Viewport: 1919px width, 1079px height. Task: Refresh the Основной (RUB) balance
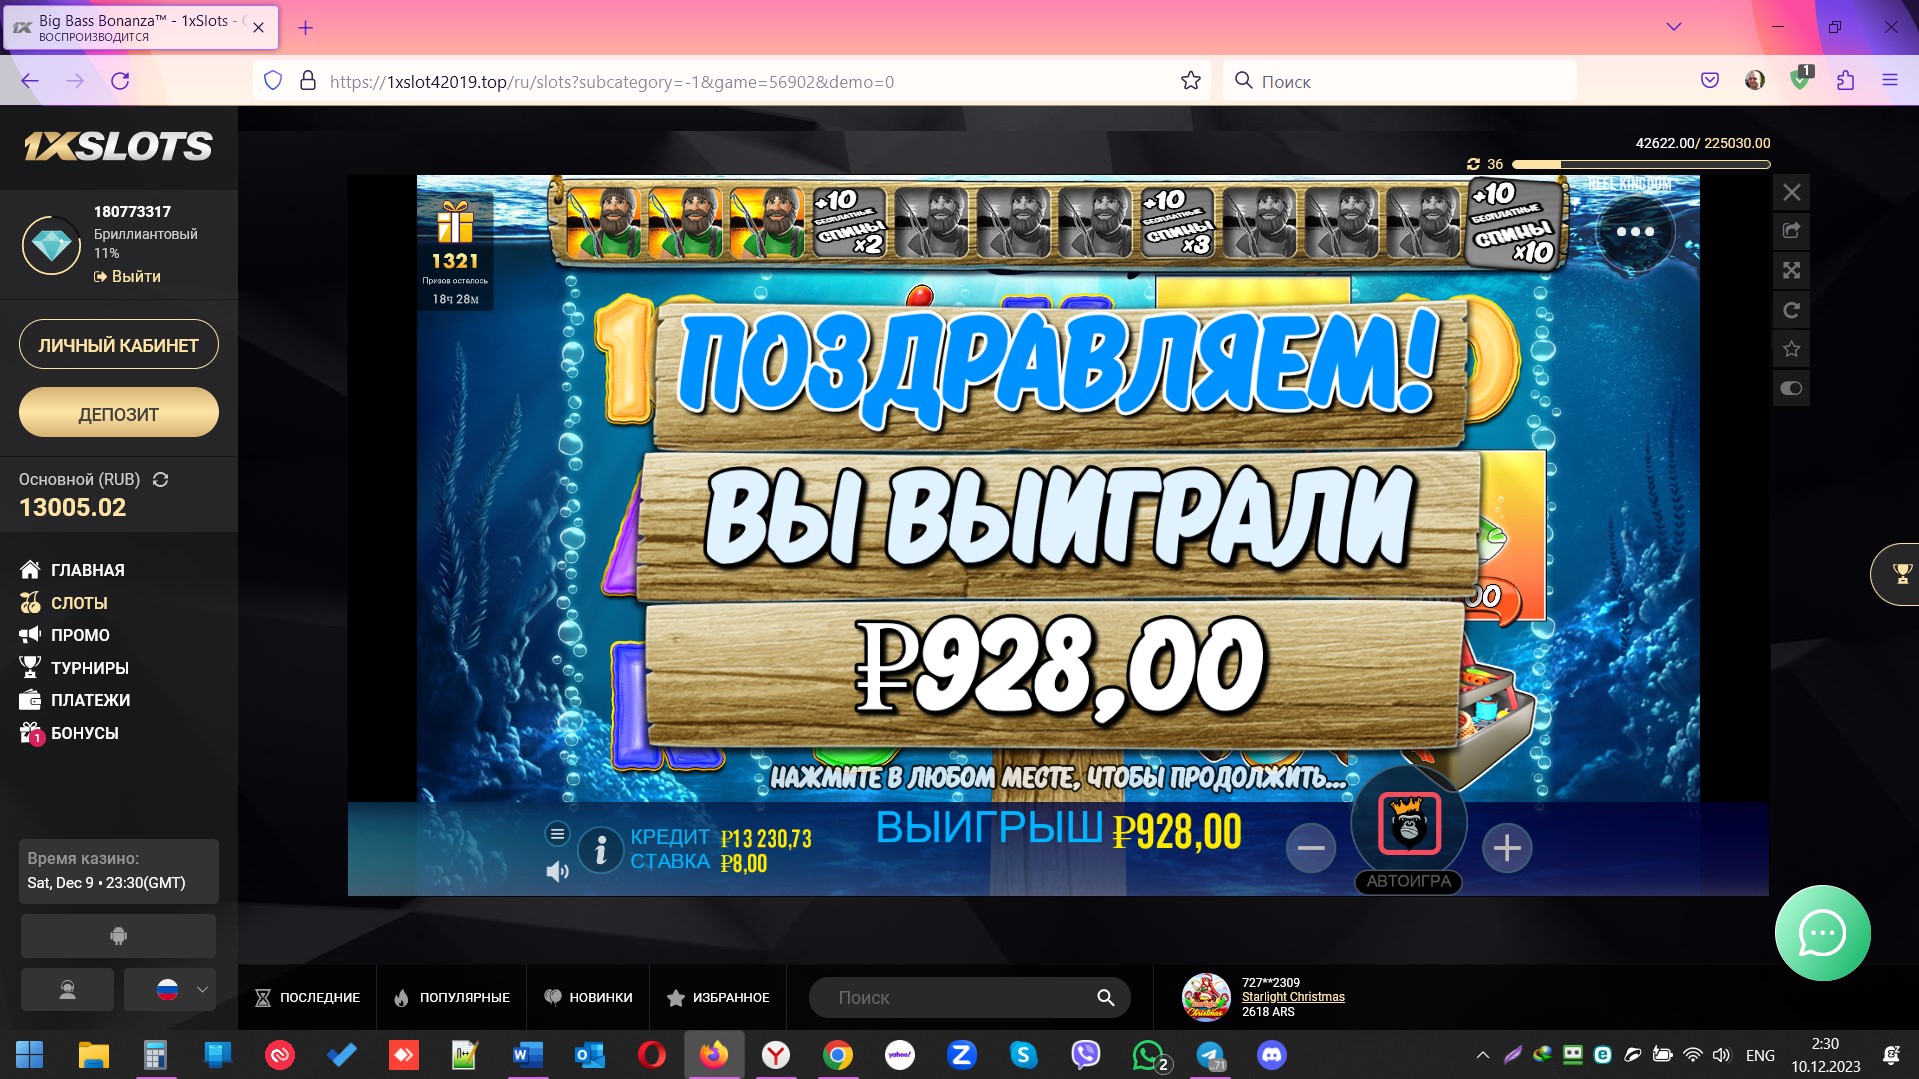click(160, 480)
